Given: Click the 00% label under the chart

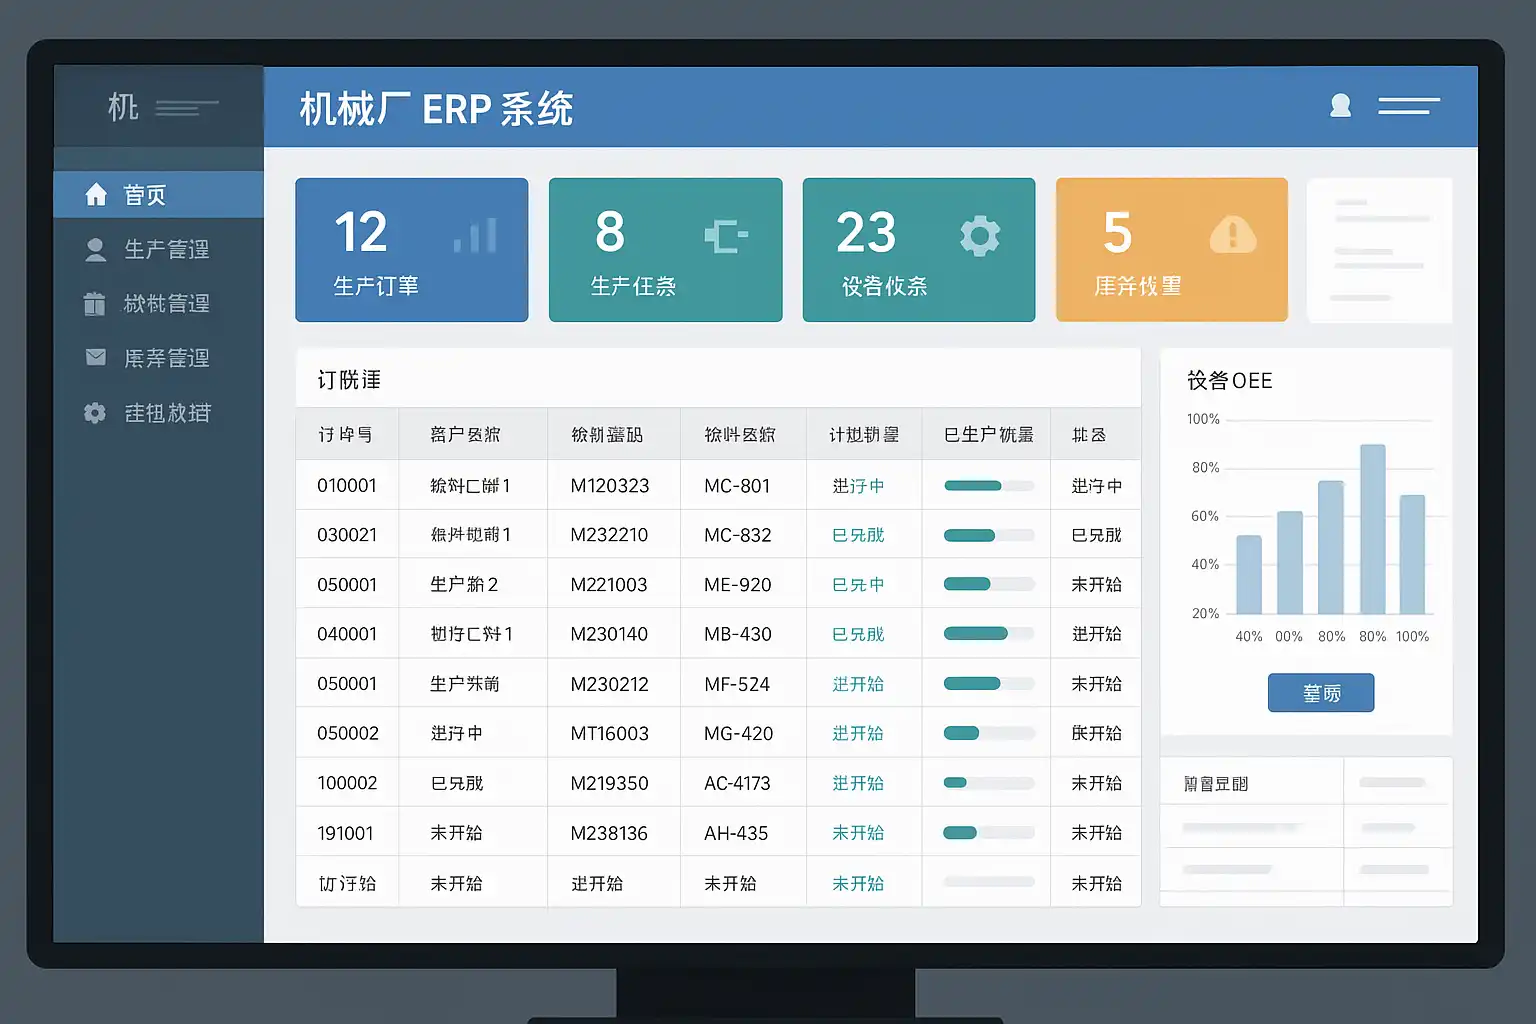Looking at the screenshot, I should tap(1289, 636).
